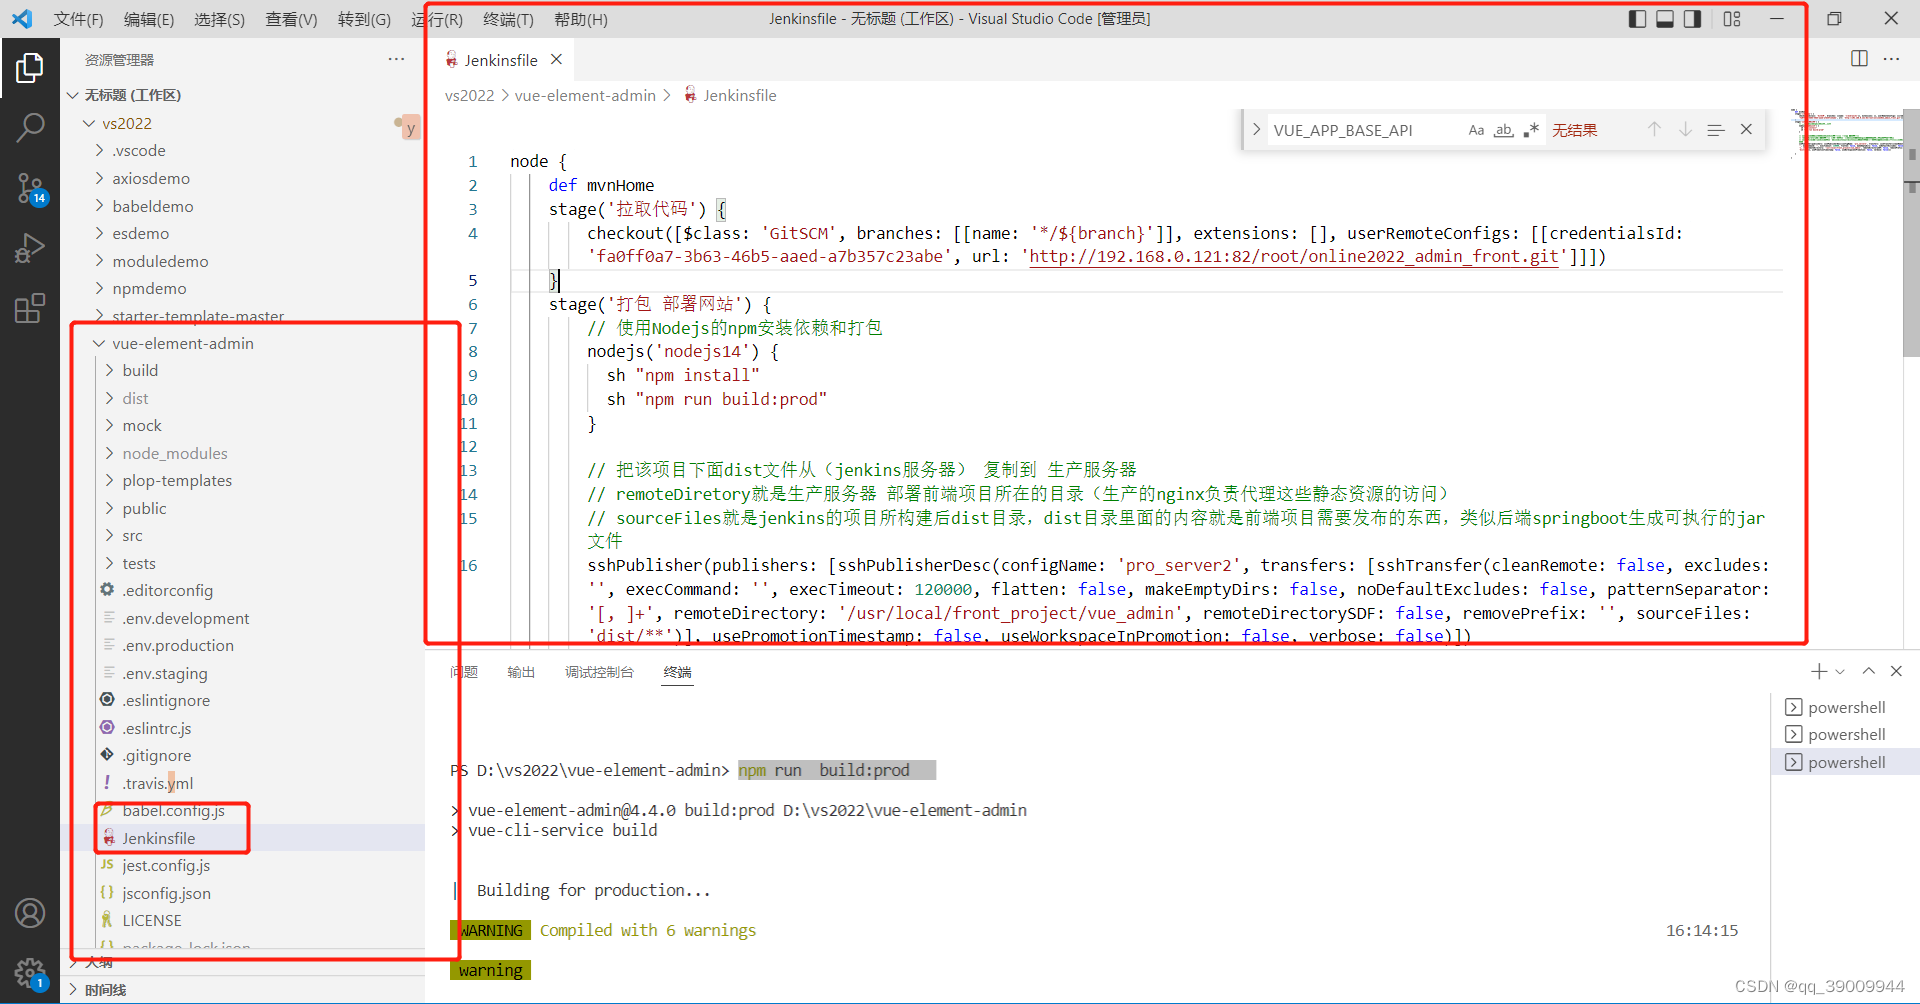The image size is (1920, 1004).
Task: Select the third powershell terminal
Action: 1845,762
